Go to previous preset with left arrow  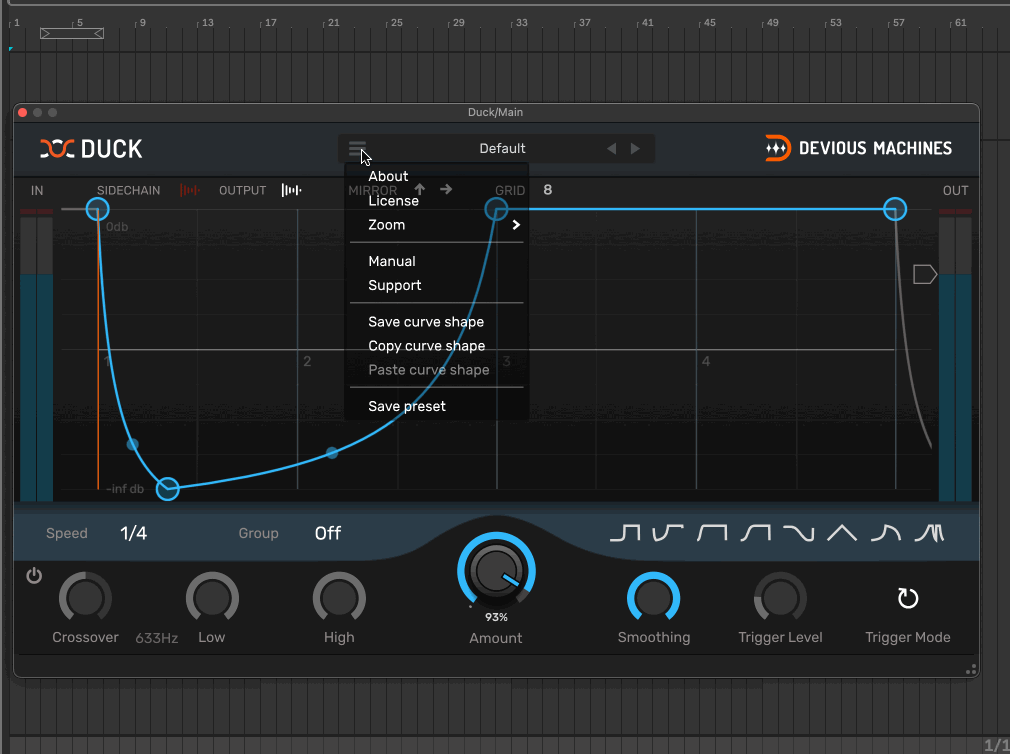(x=611, y=149)
